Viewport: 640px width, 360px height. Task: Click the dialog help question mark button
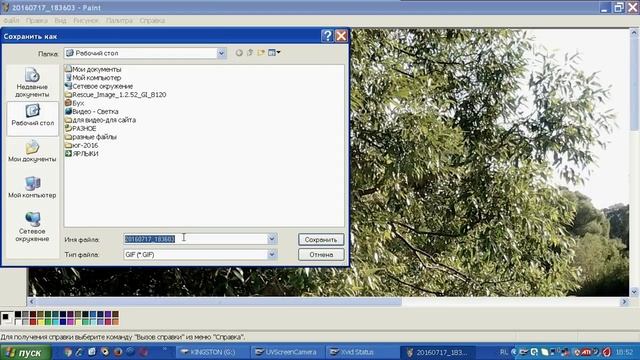pyautogui.click(x=327, y=36)
